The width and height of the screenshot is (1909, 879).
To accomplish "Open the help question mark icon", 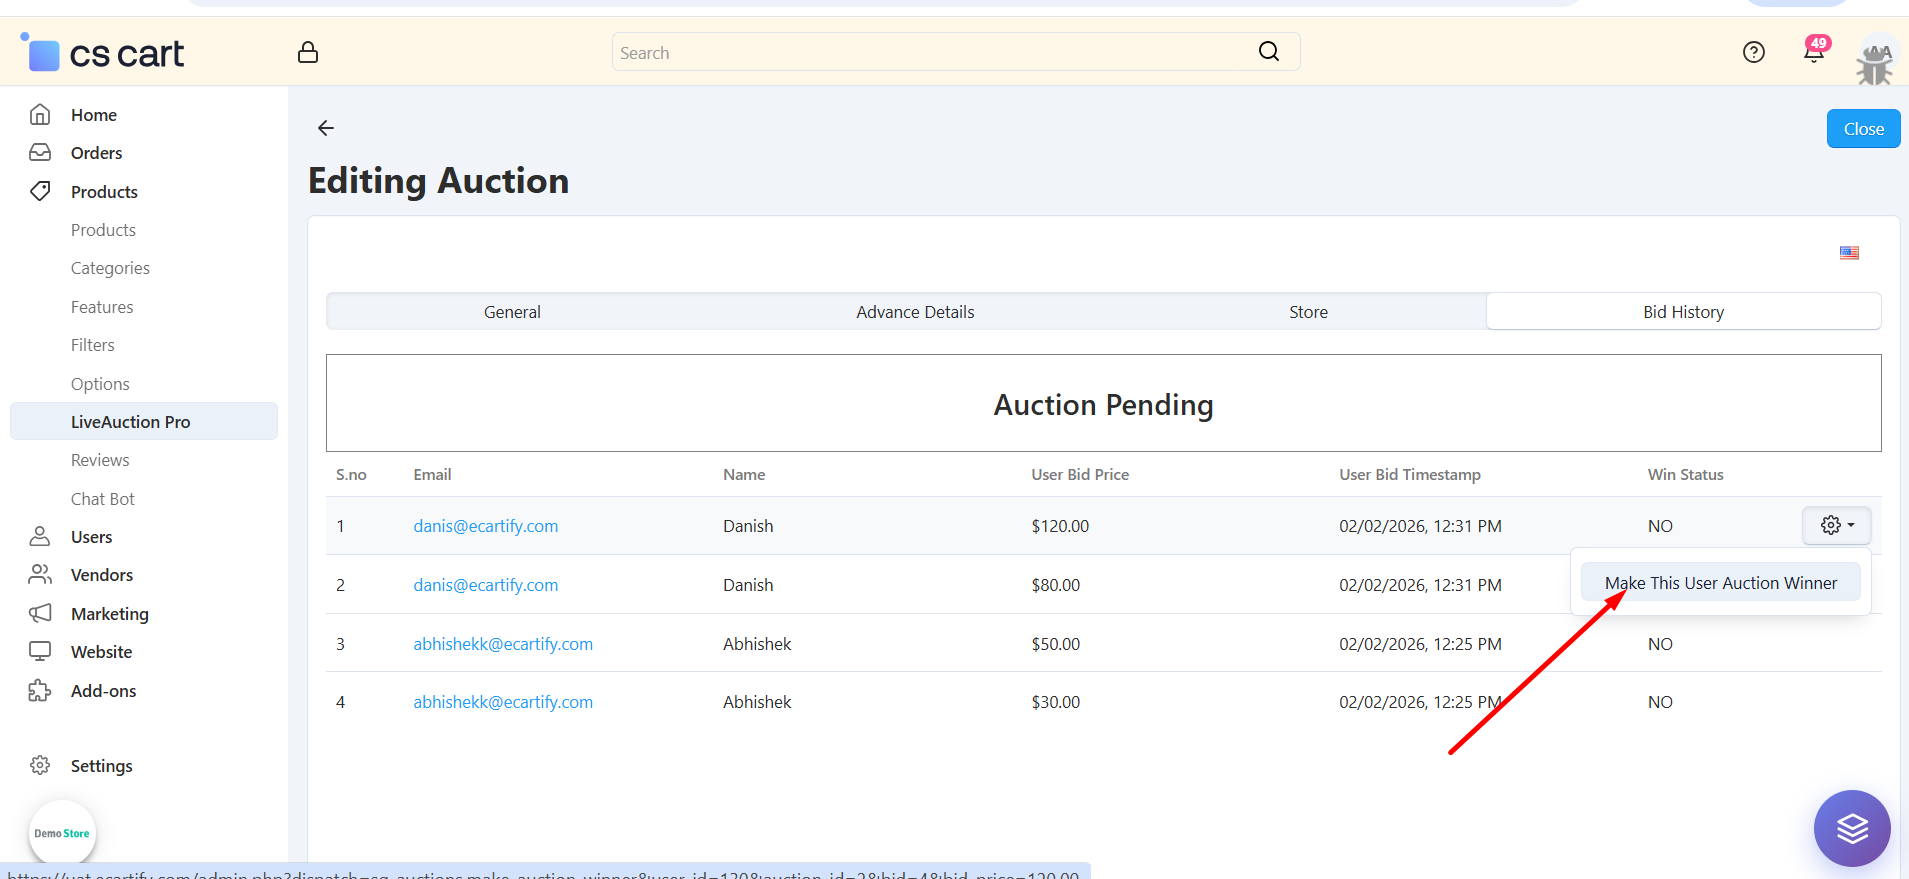I will 1753,52.
